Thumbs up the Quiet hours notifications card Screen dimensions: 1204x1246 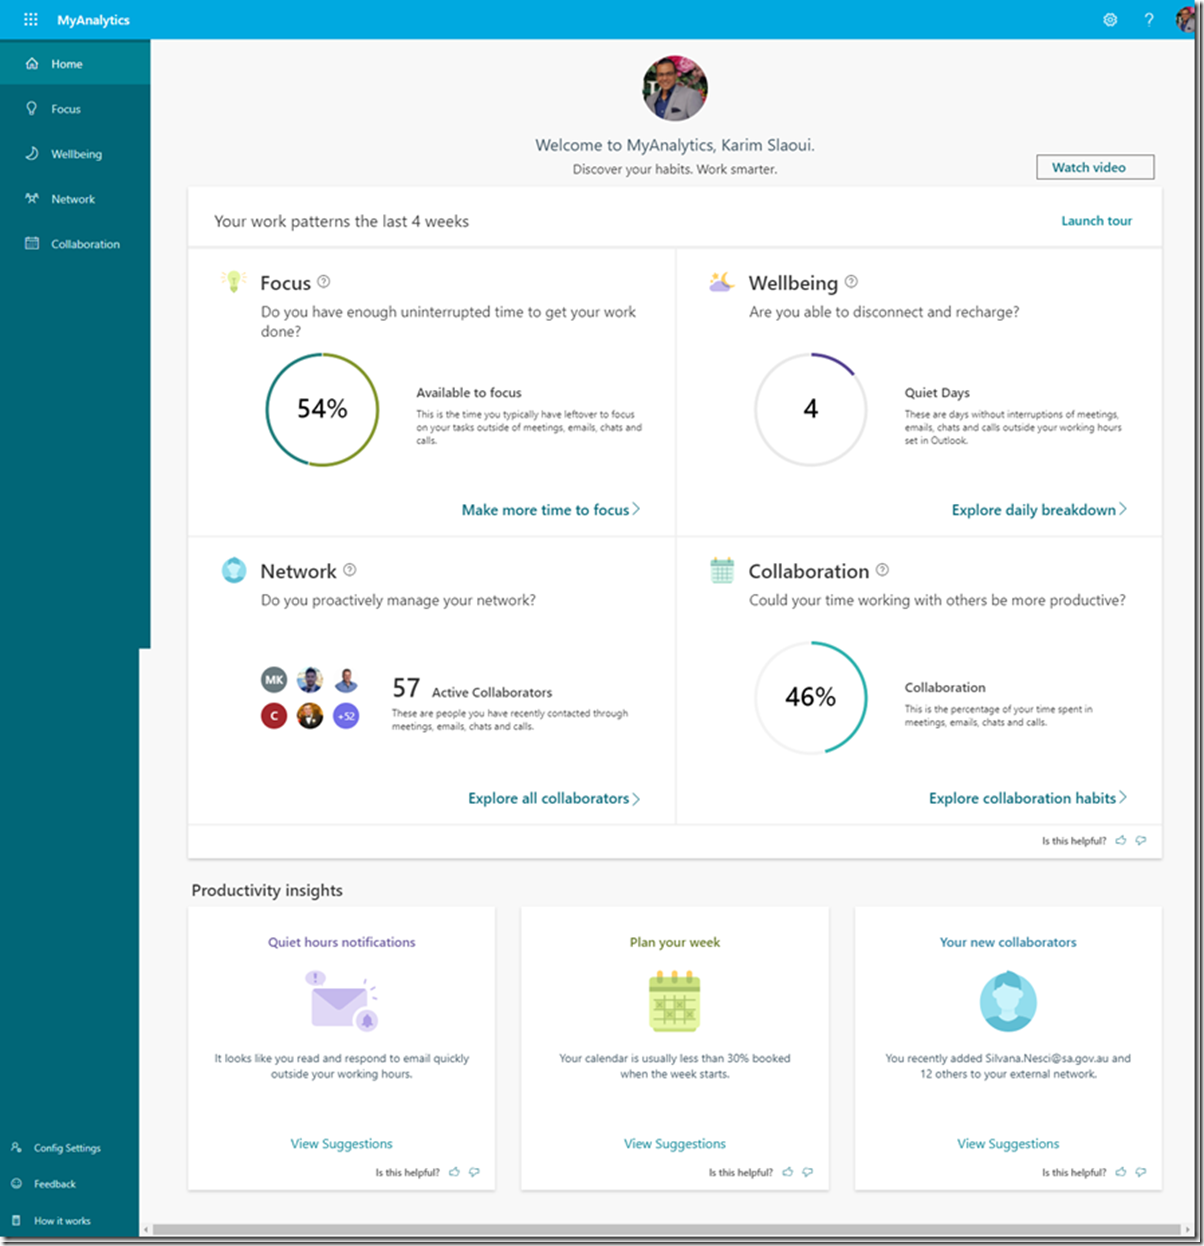[x=455, y=1172]
